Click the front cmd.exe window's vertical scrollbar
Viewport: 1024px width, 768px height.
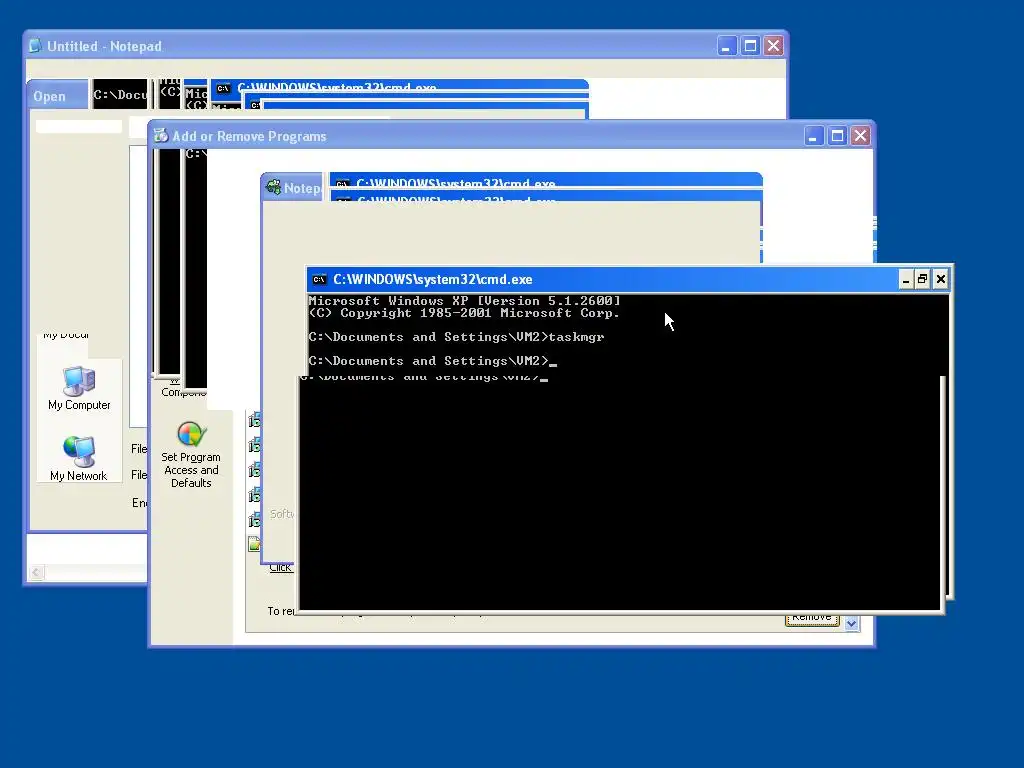pyautogui.click(x=943, y=493)
